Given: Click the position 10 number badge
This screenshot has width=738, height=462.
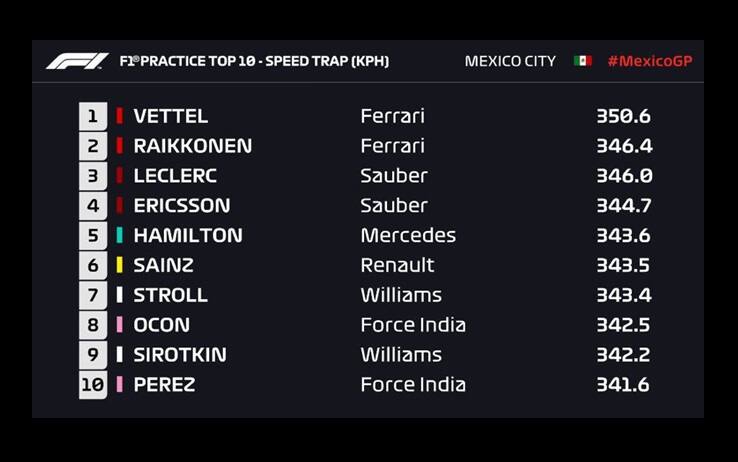Looking at the screenshot, I should pyautogui.click(x=93, y=384).
